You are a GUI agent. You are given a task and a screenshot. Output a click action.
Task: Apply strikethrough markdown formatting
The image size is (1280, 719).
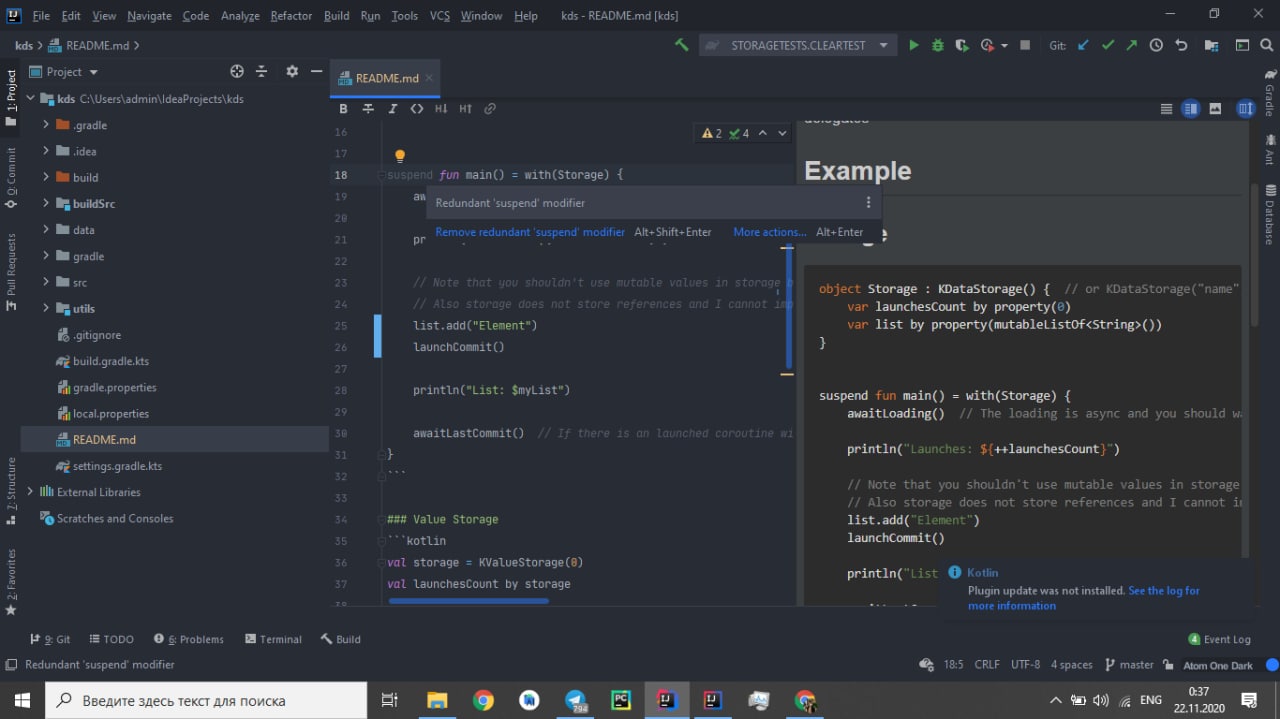(x=368, y=108)
